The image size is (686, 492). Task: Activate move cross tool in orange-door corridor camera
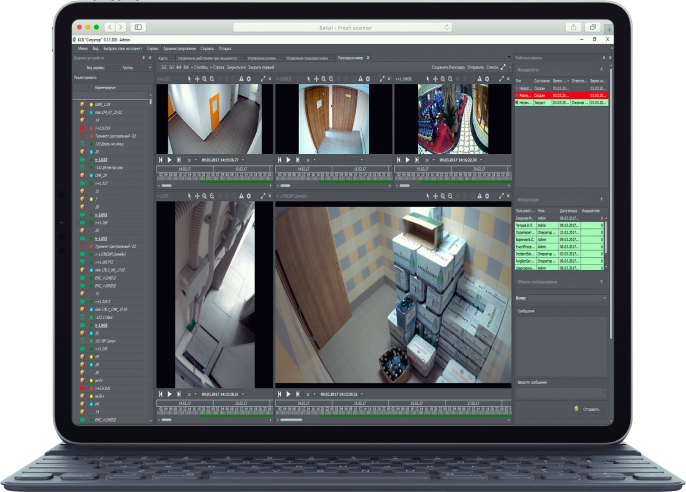[x=197, y=79]
